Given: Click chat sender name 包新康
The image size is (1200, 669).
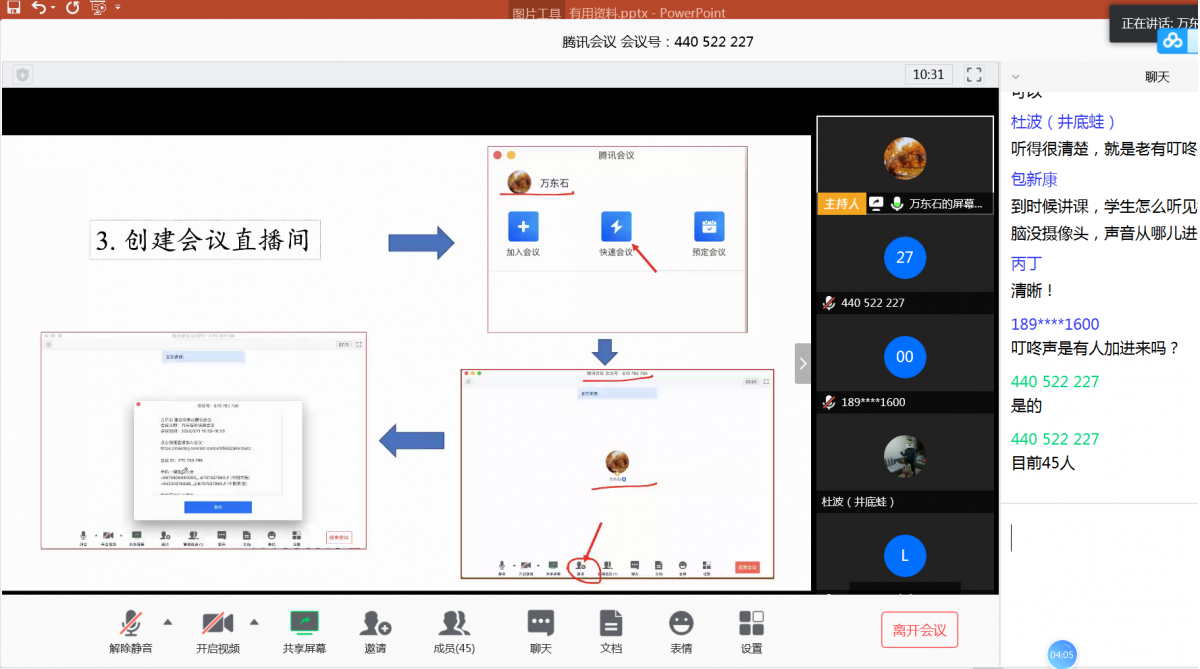Looking at the screenshot, I should [1034, 180].
